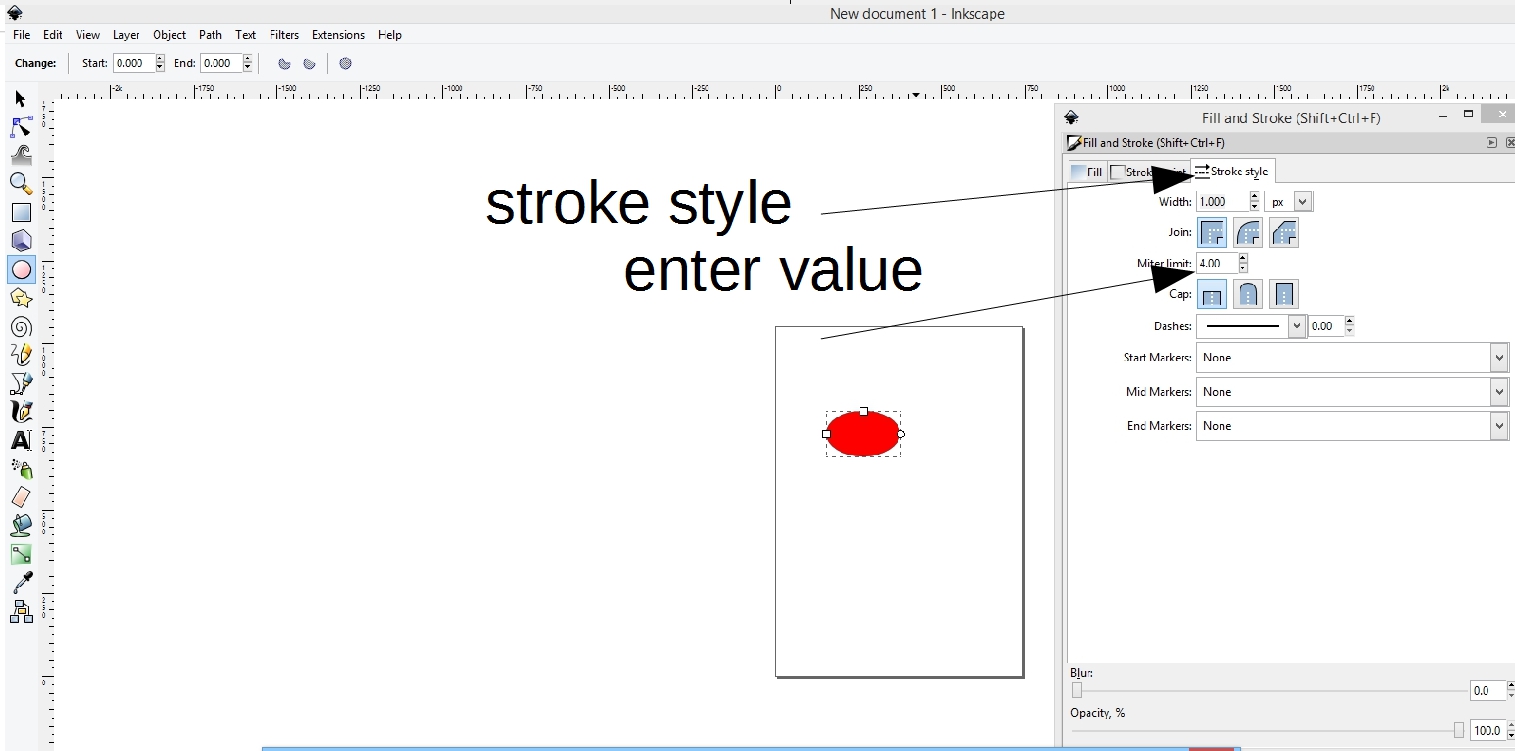Select the Paint Bucket fill tool
Screen dimensions: 1515x751
(x=20, y=525)
